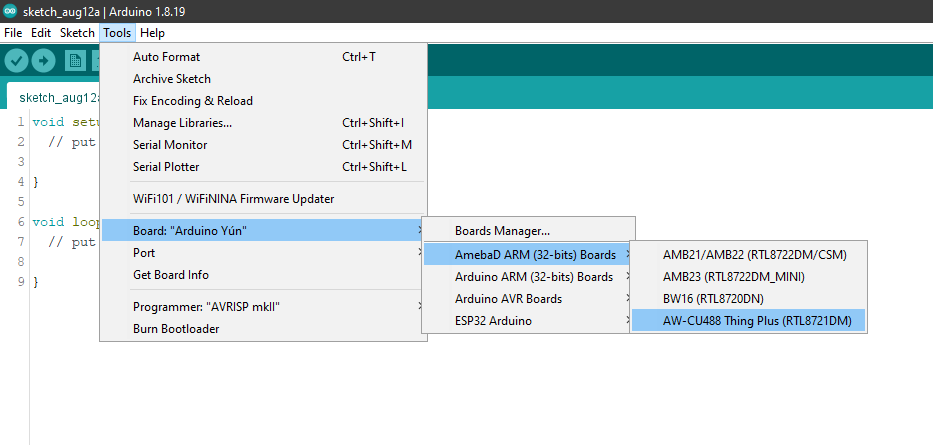Open the File menu
933x445 pixels.
[13, 33]
